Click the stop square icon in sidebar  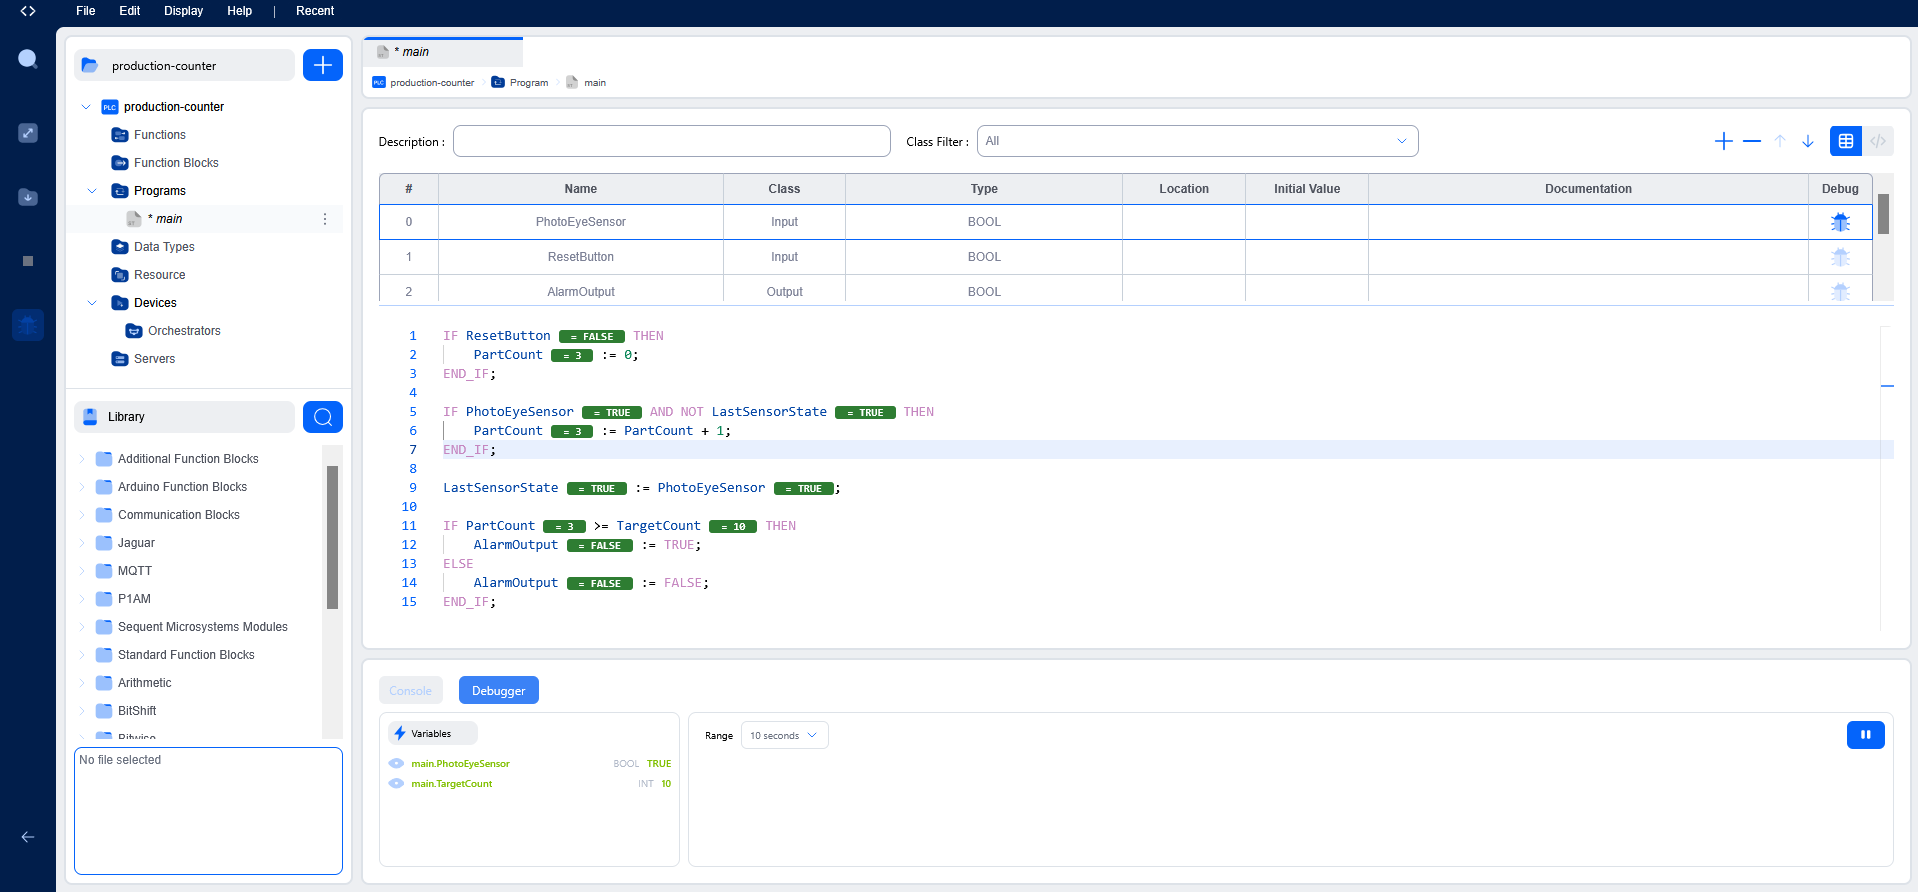28,261
